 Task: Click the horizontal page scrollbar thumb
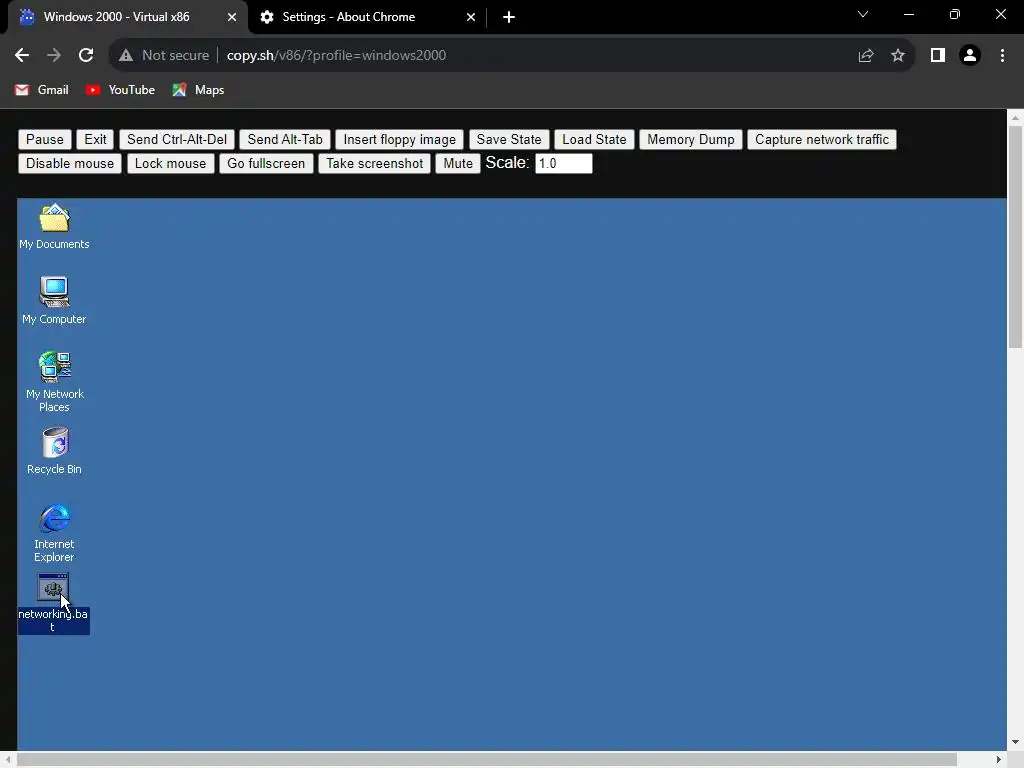tap(487, 760)
